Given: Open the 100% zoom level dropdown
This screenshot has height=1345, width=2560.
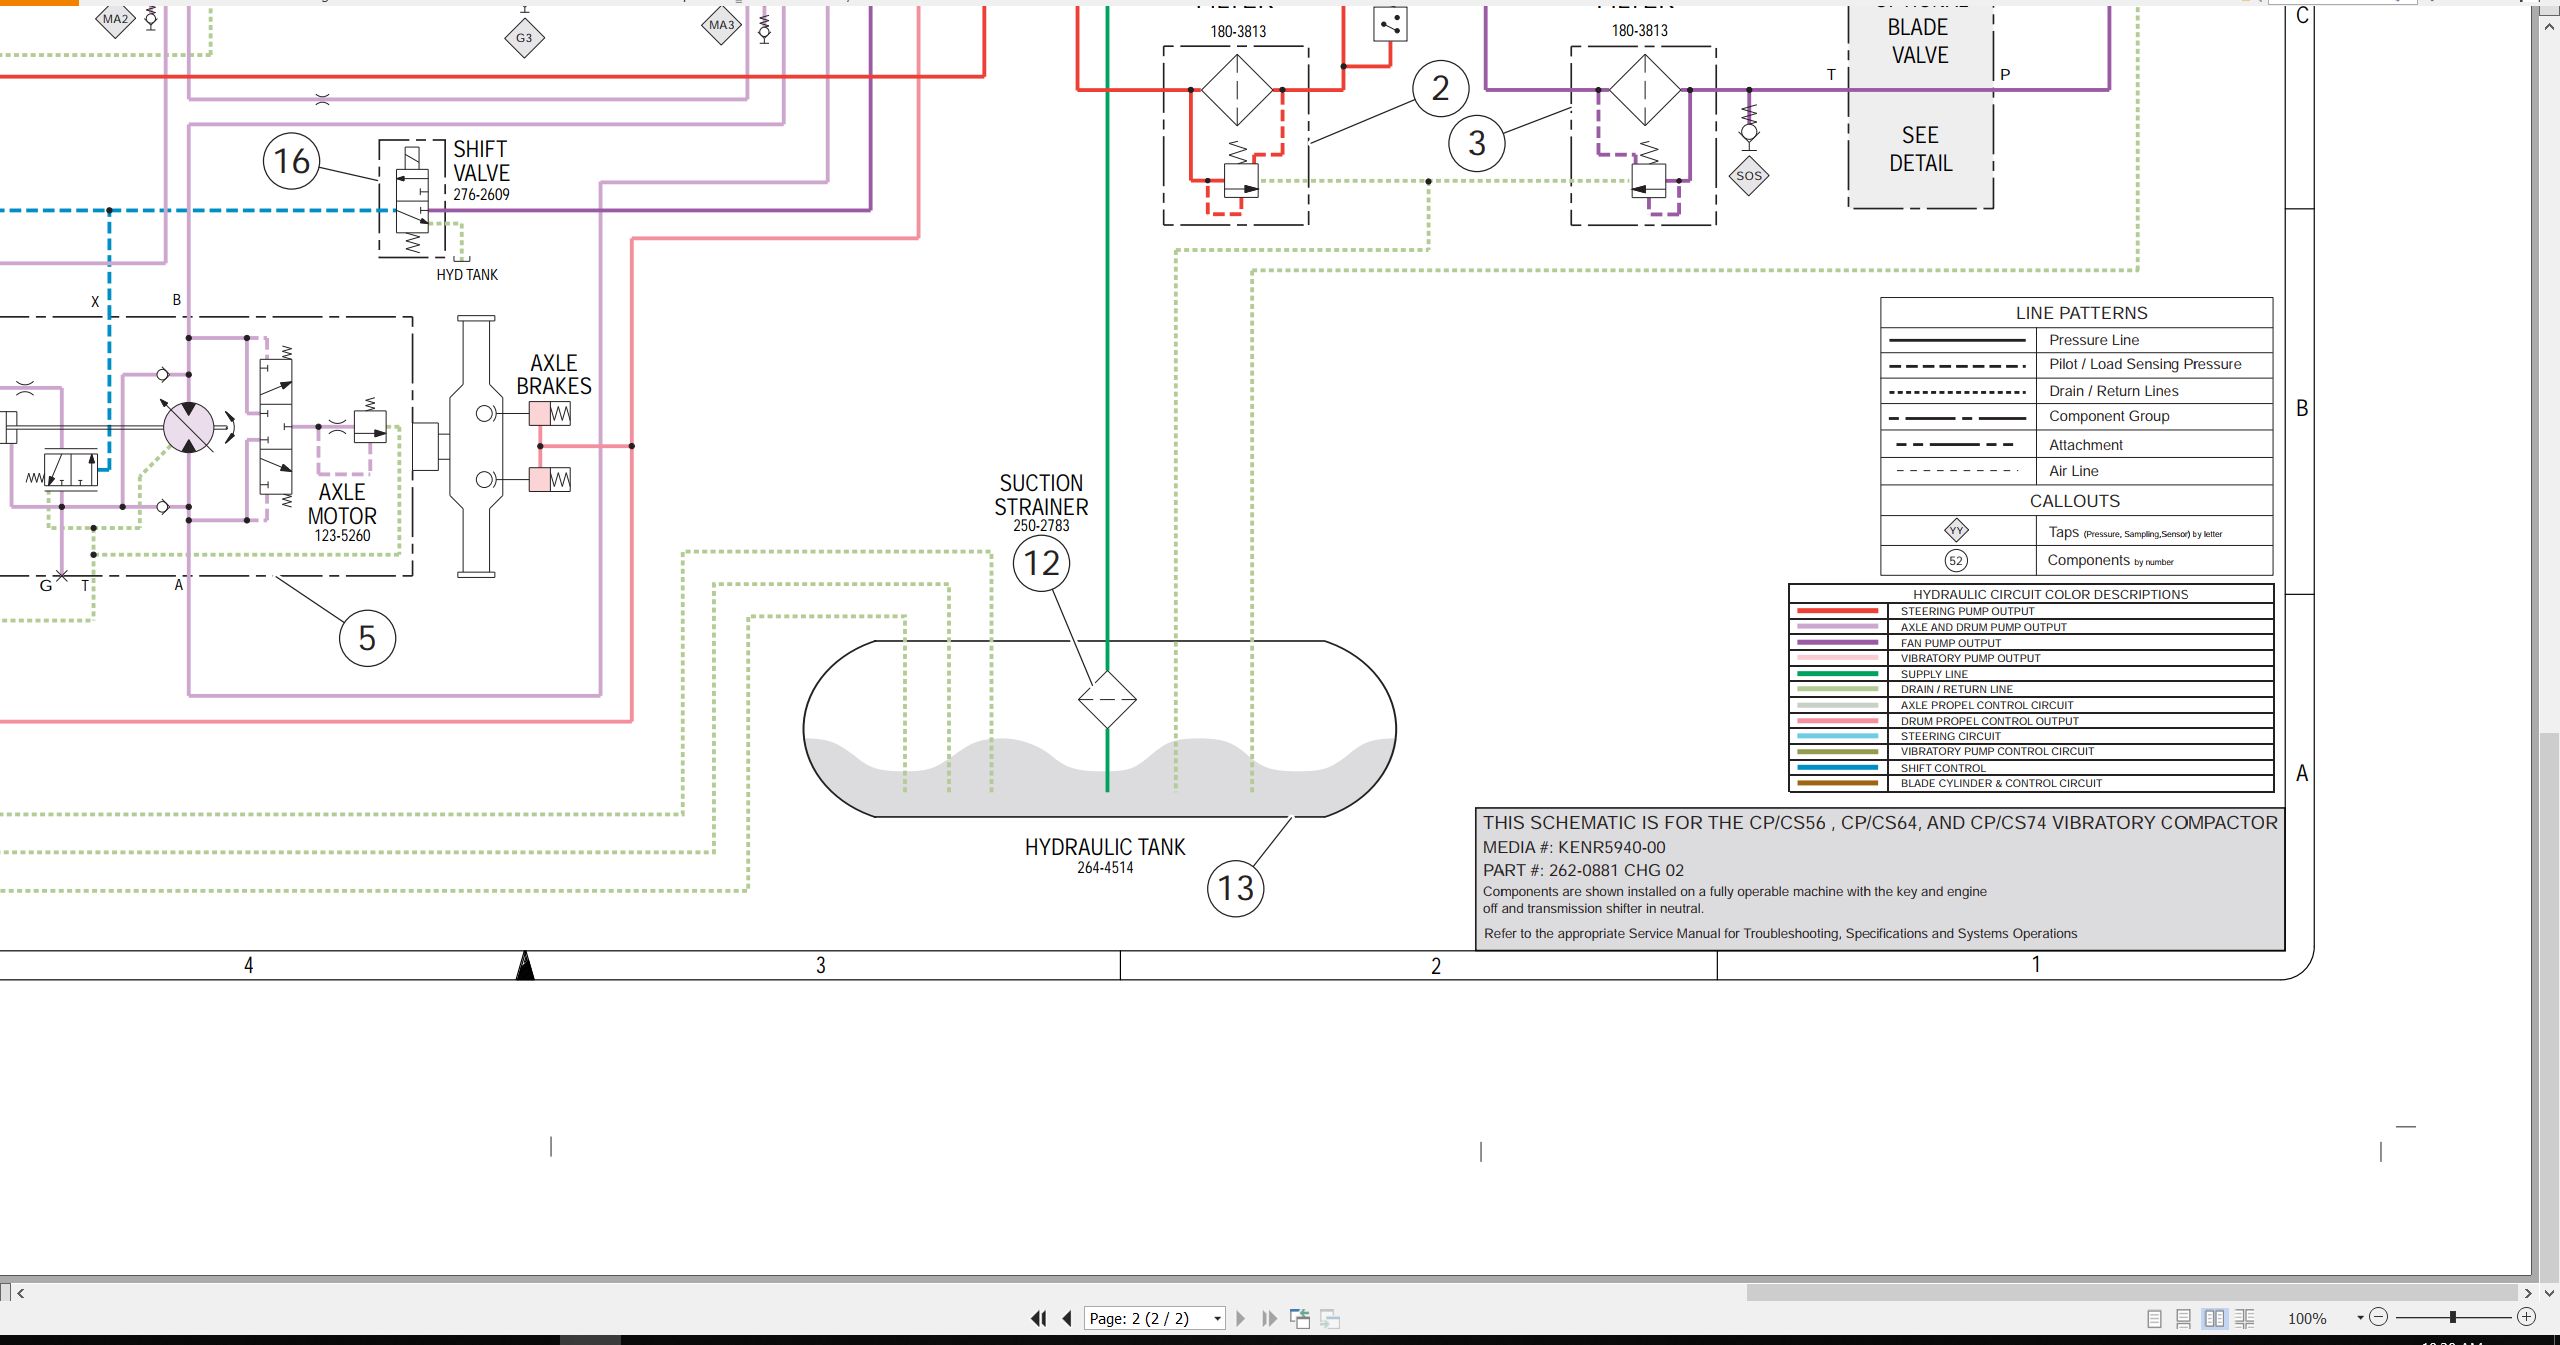Looking at the screenshot, I should (x=2360, y=1318).
